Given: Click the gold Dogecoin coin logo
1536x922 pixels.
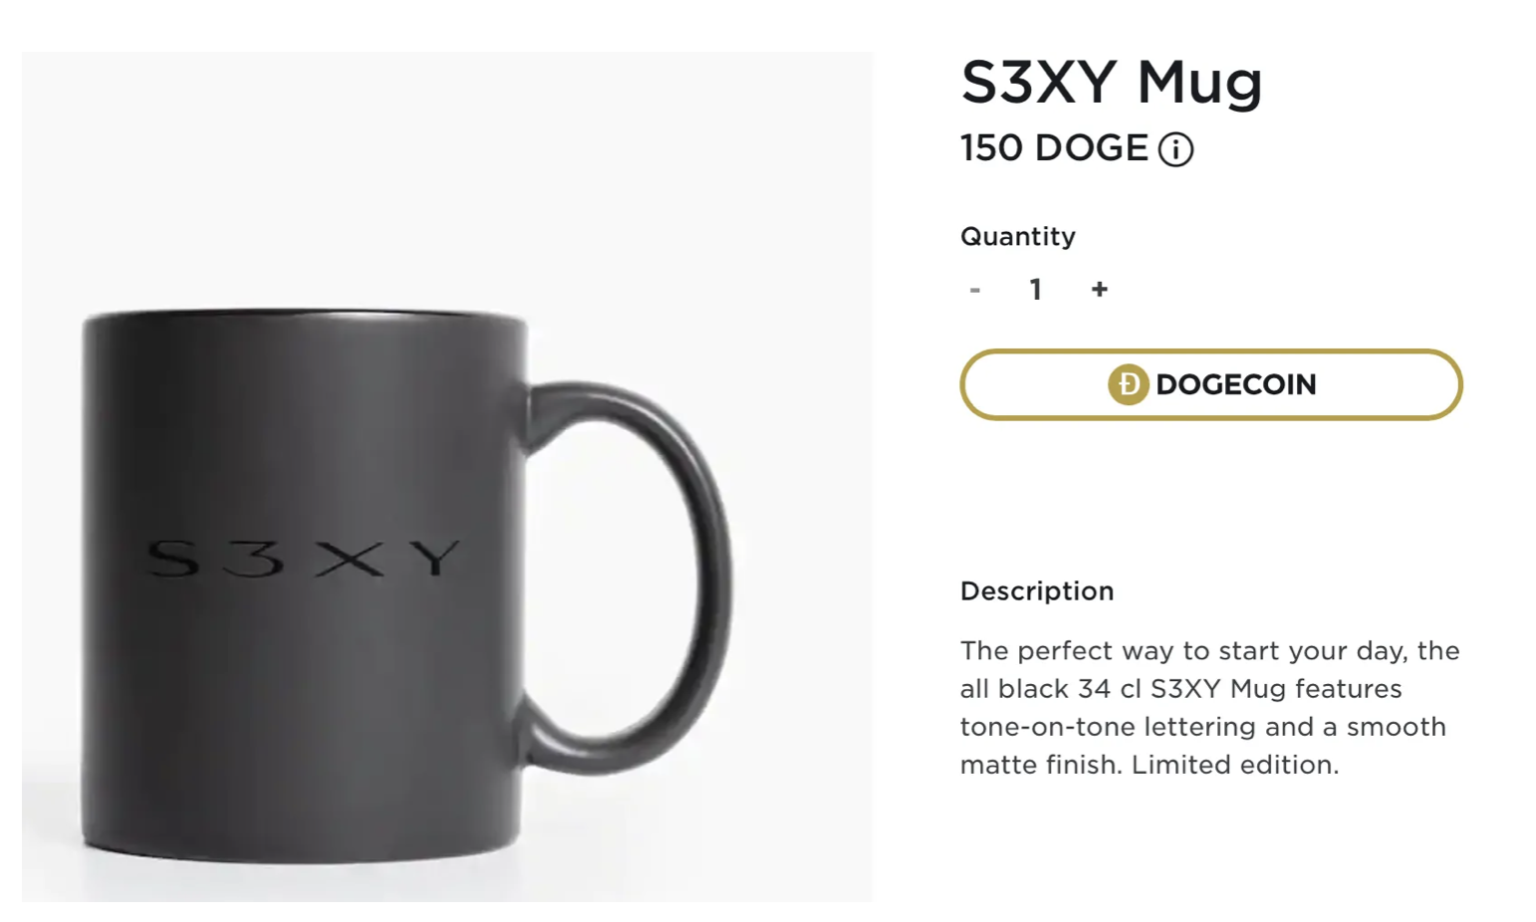Looking at the screenshot, I should [1128, 384].
